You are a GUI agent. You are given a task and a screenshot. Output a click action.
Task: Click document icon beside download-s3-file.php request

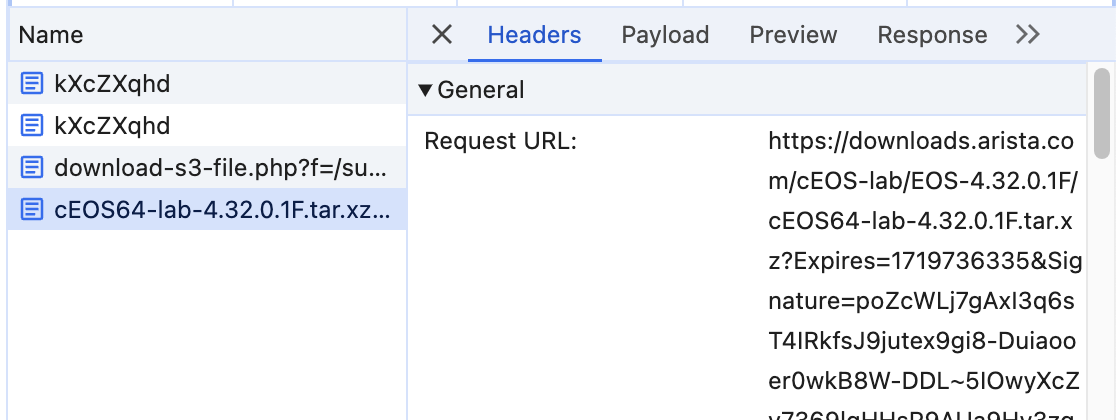[x=31, y=168]
